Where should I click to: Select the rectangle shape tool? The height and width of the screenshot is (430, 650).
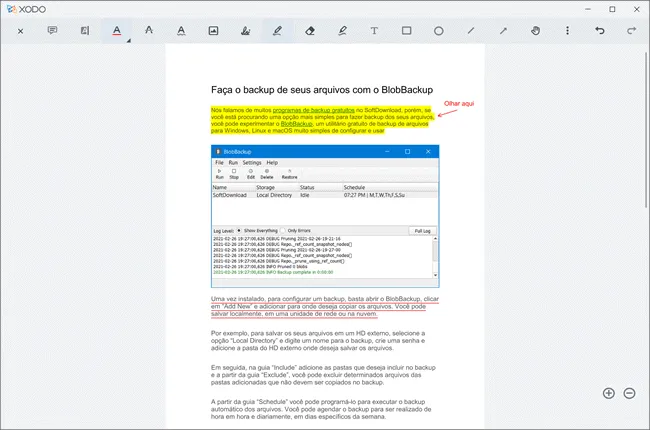(x=407, y=31)
